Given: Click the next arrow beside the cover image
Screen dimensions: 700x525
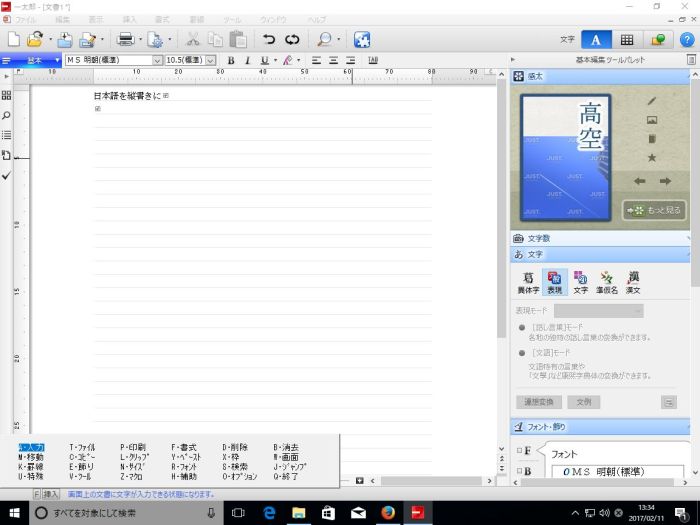Looking at the screenshot, I should pos(665,181).
